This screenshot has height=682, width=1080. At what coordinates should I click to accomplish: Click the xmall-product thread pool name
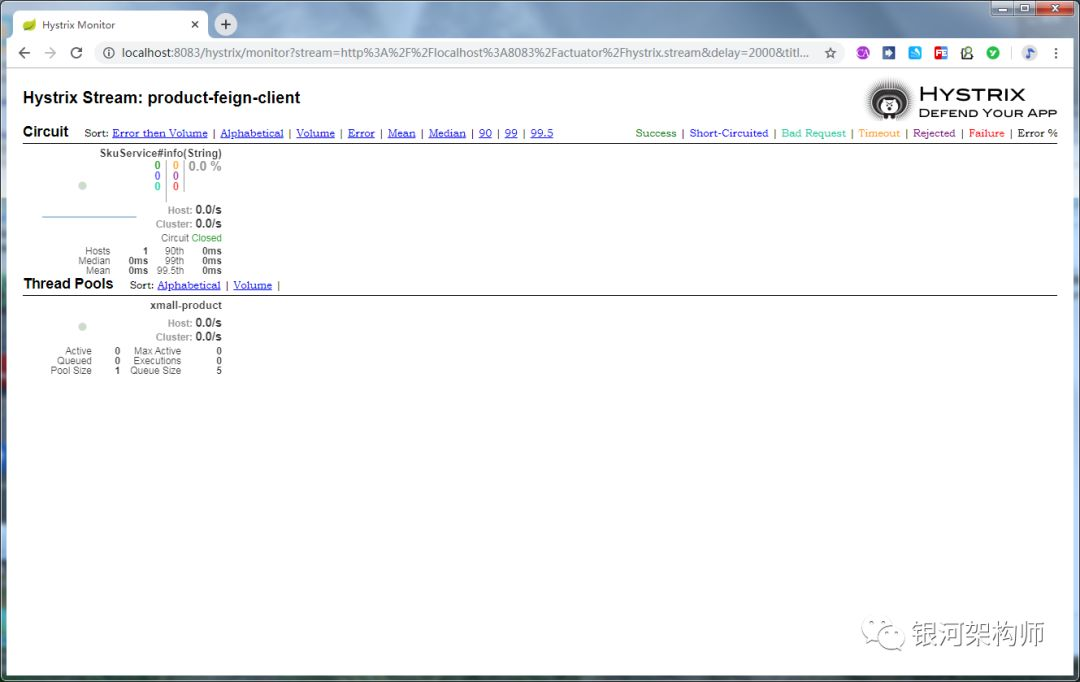(186, 305)
